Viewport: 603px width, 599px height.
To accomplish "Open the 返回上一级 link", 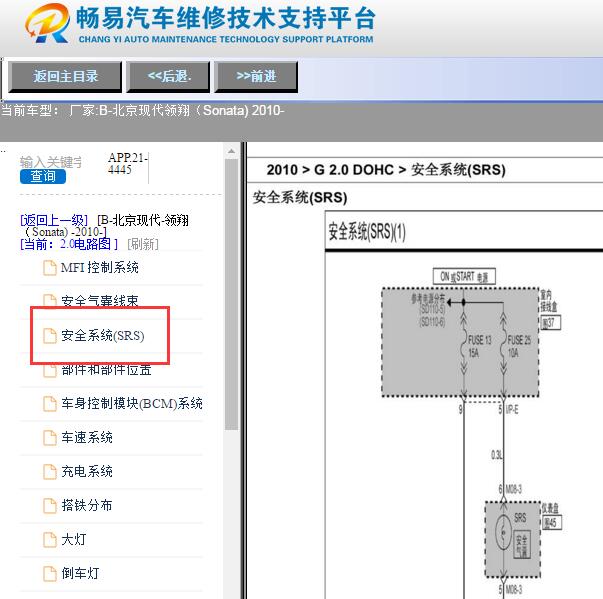I will click(x=54, y=220).
